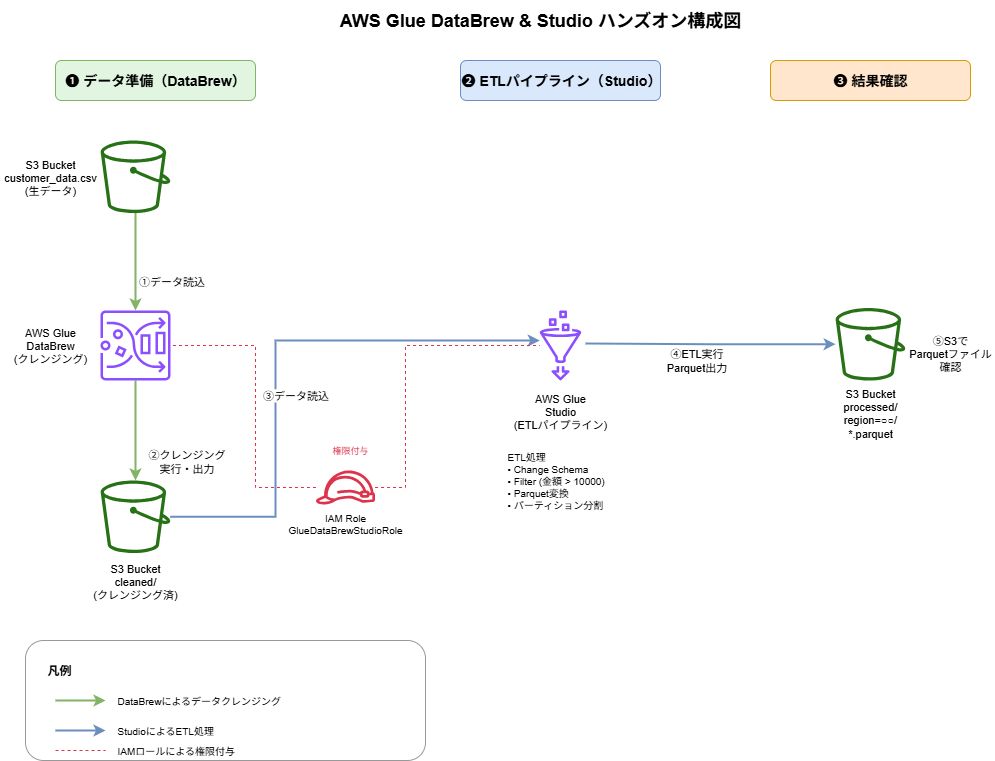This screenshot has width=995, height=761.
Task: Select the blue ETLパイプライン（Studio） header box
Action: point(560,81)
